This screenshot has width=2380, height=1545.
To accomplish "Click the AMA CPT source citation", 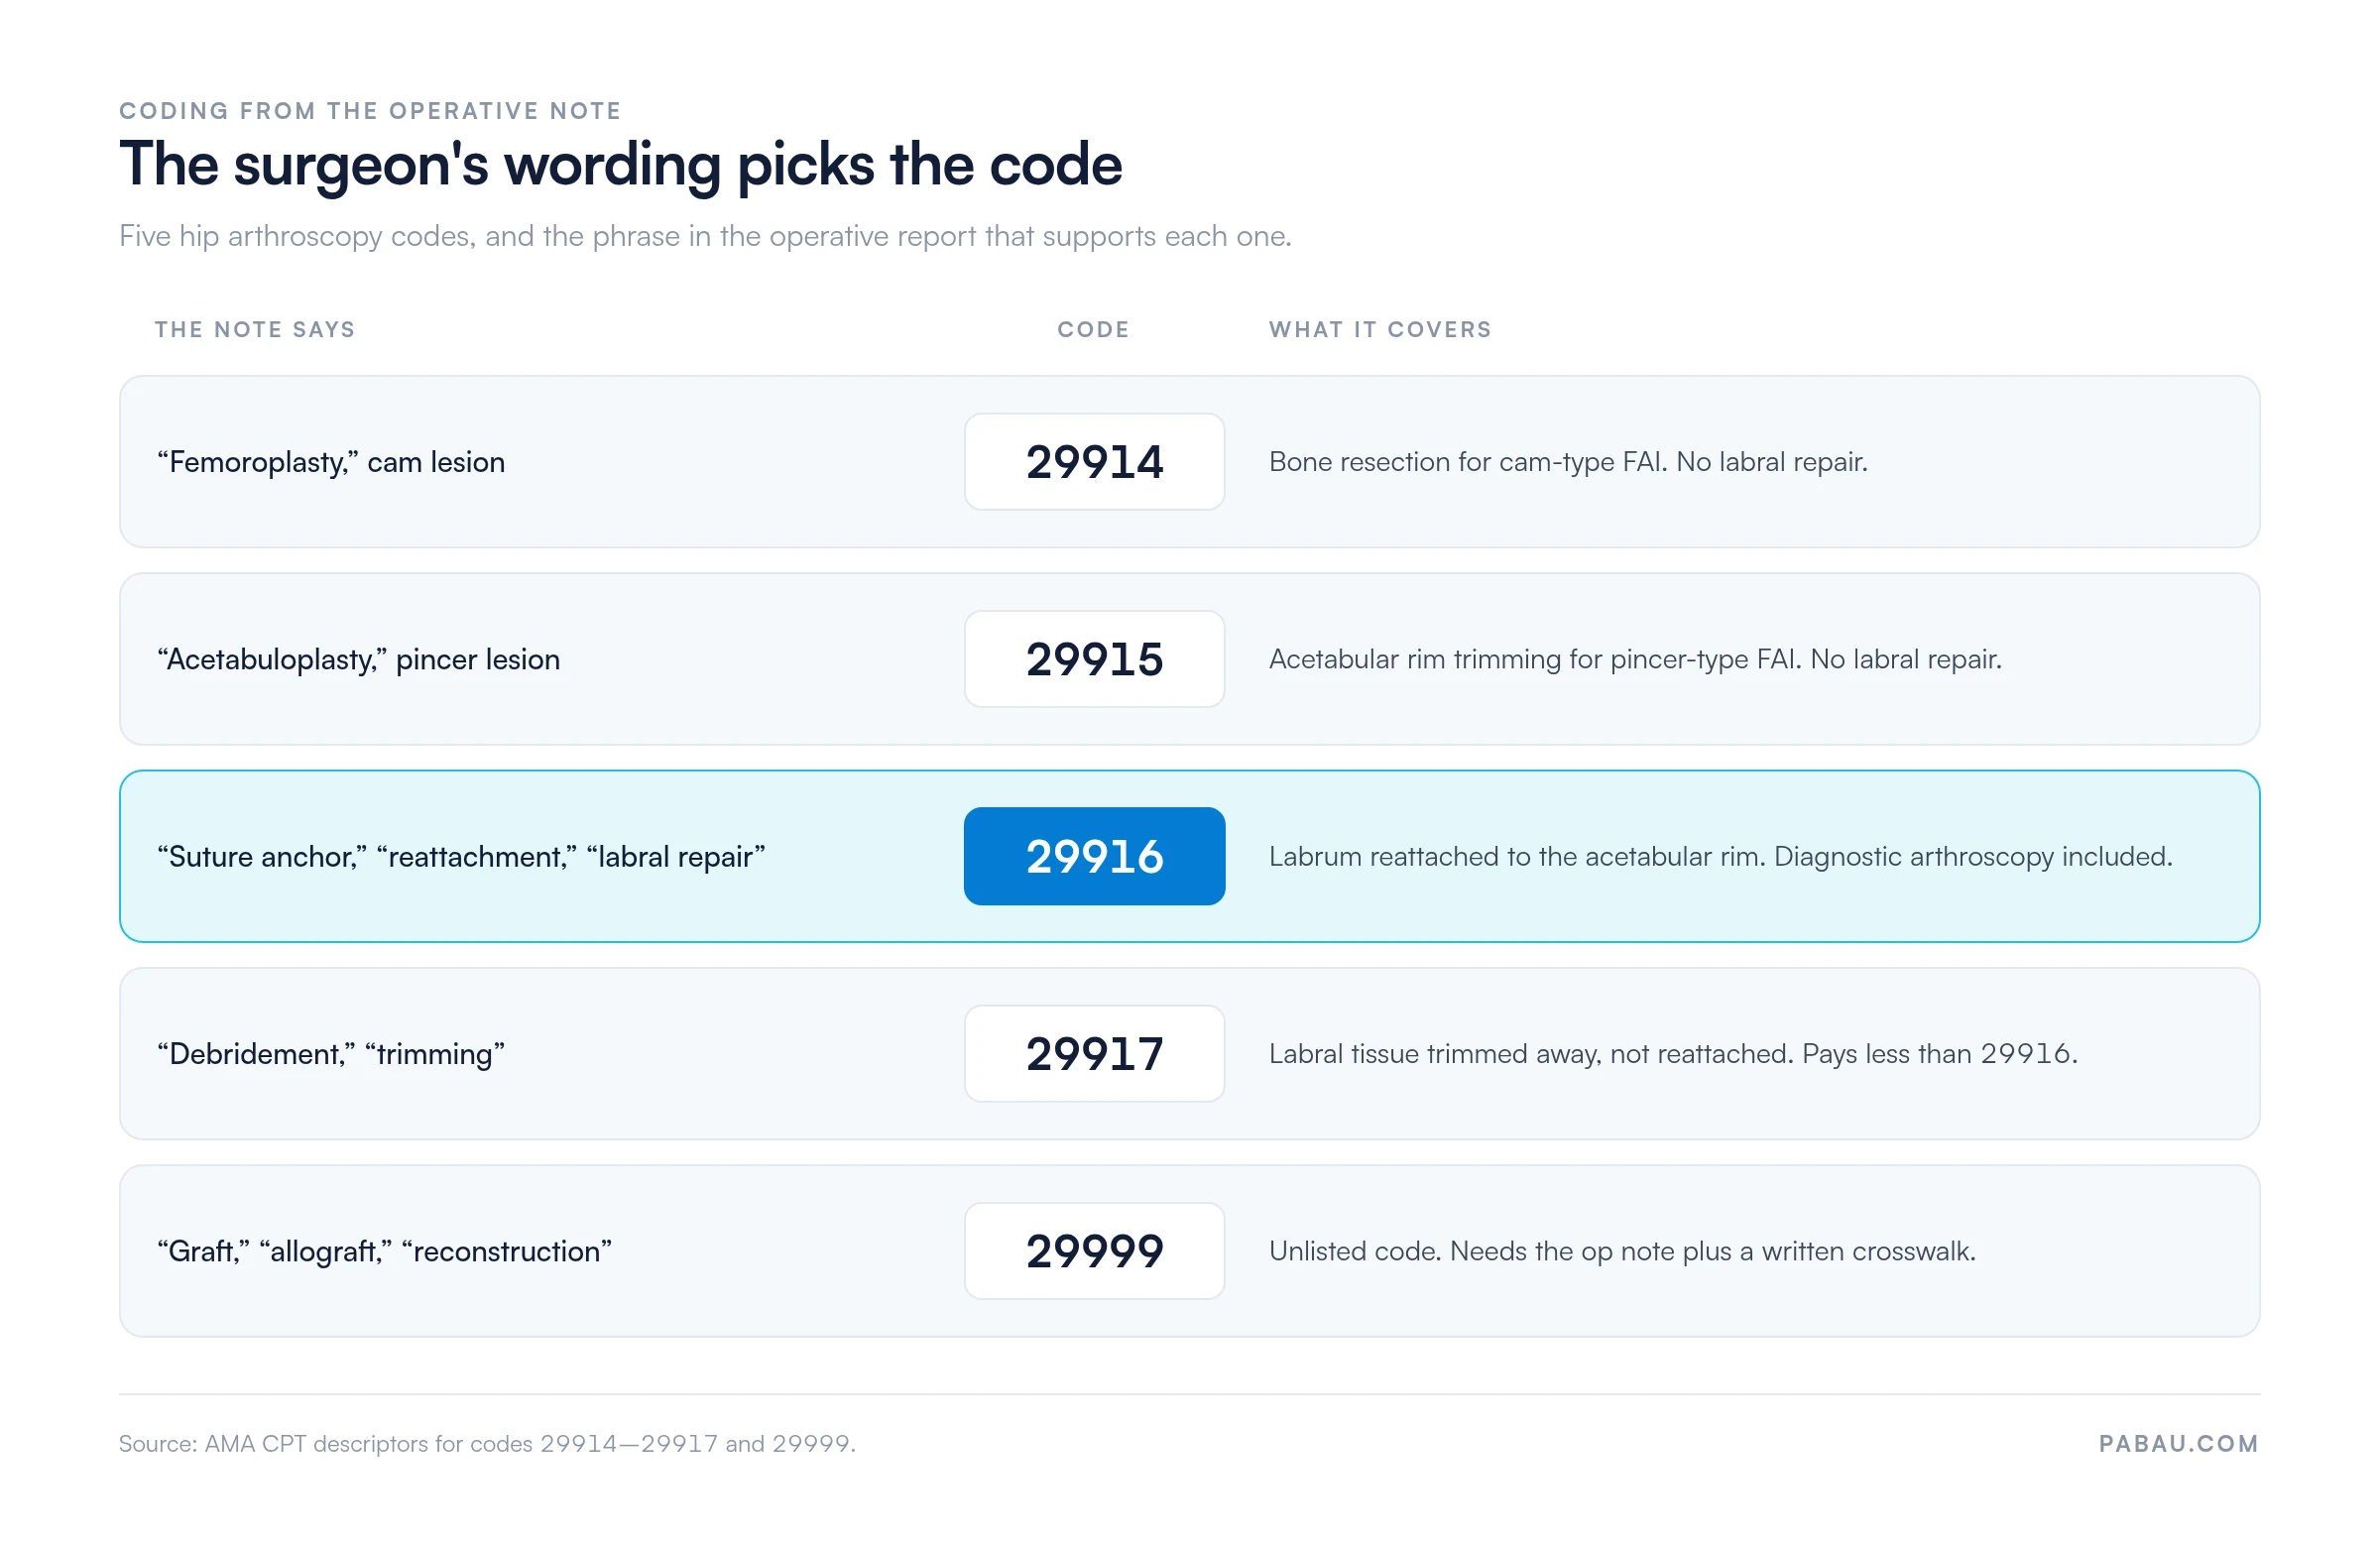I will pos(487,1443).
